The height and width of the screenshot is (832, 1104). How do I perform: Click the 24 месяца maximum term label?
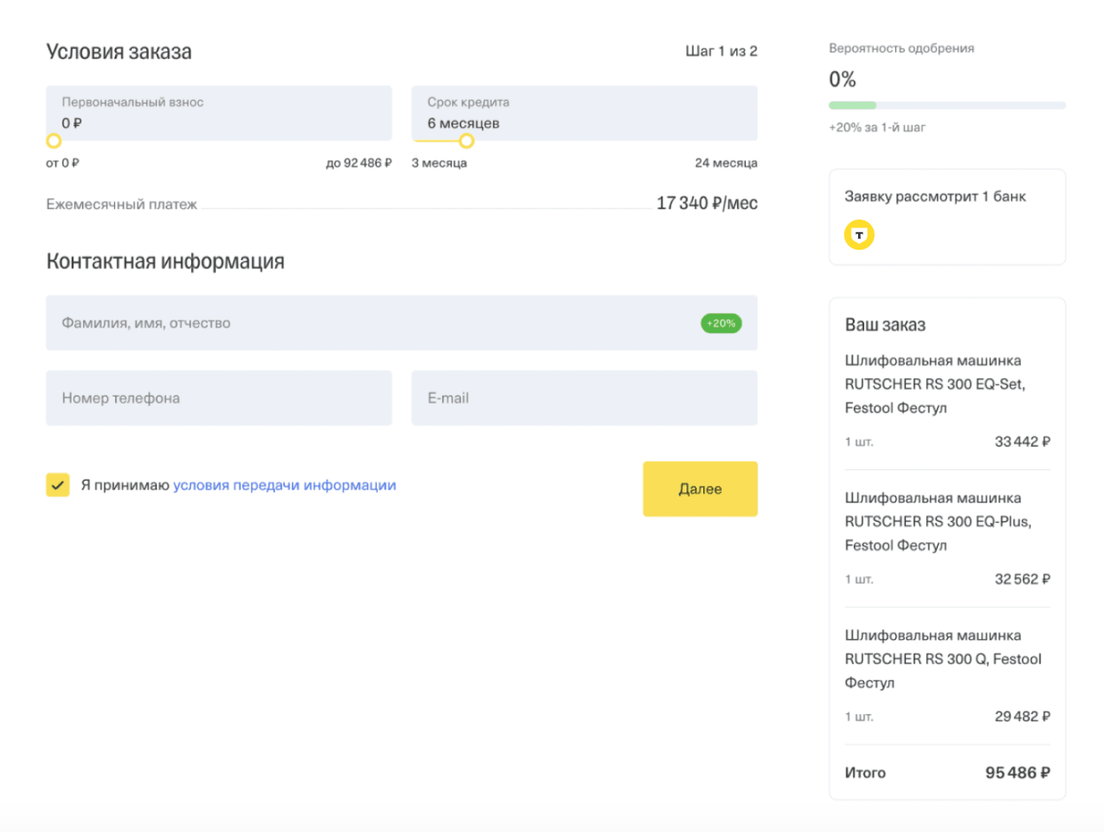pos(726,163)
